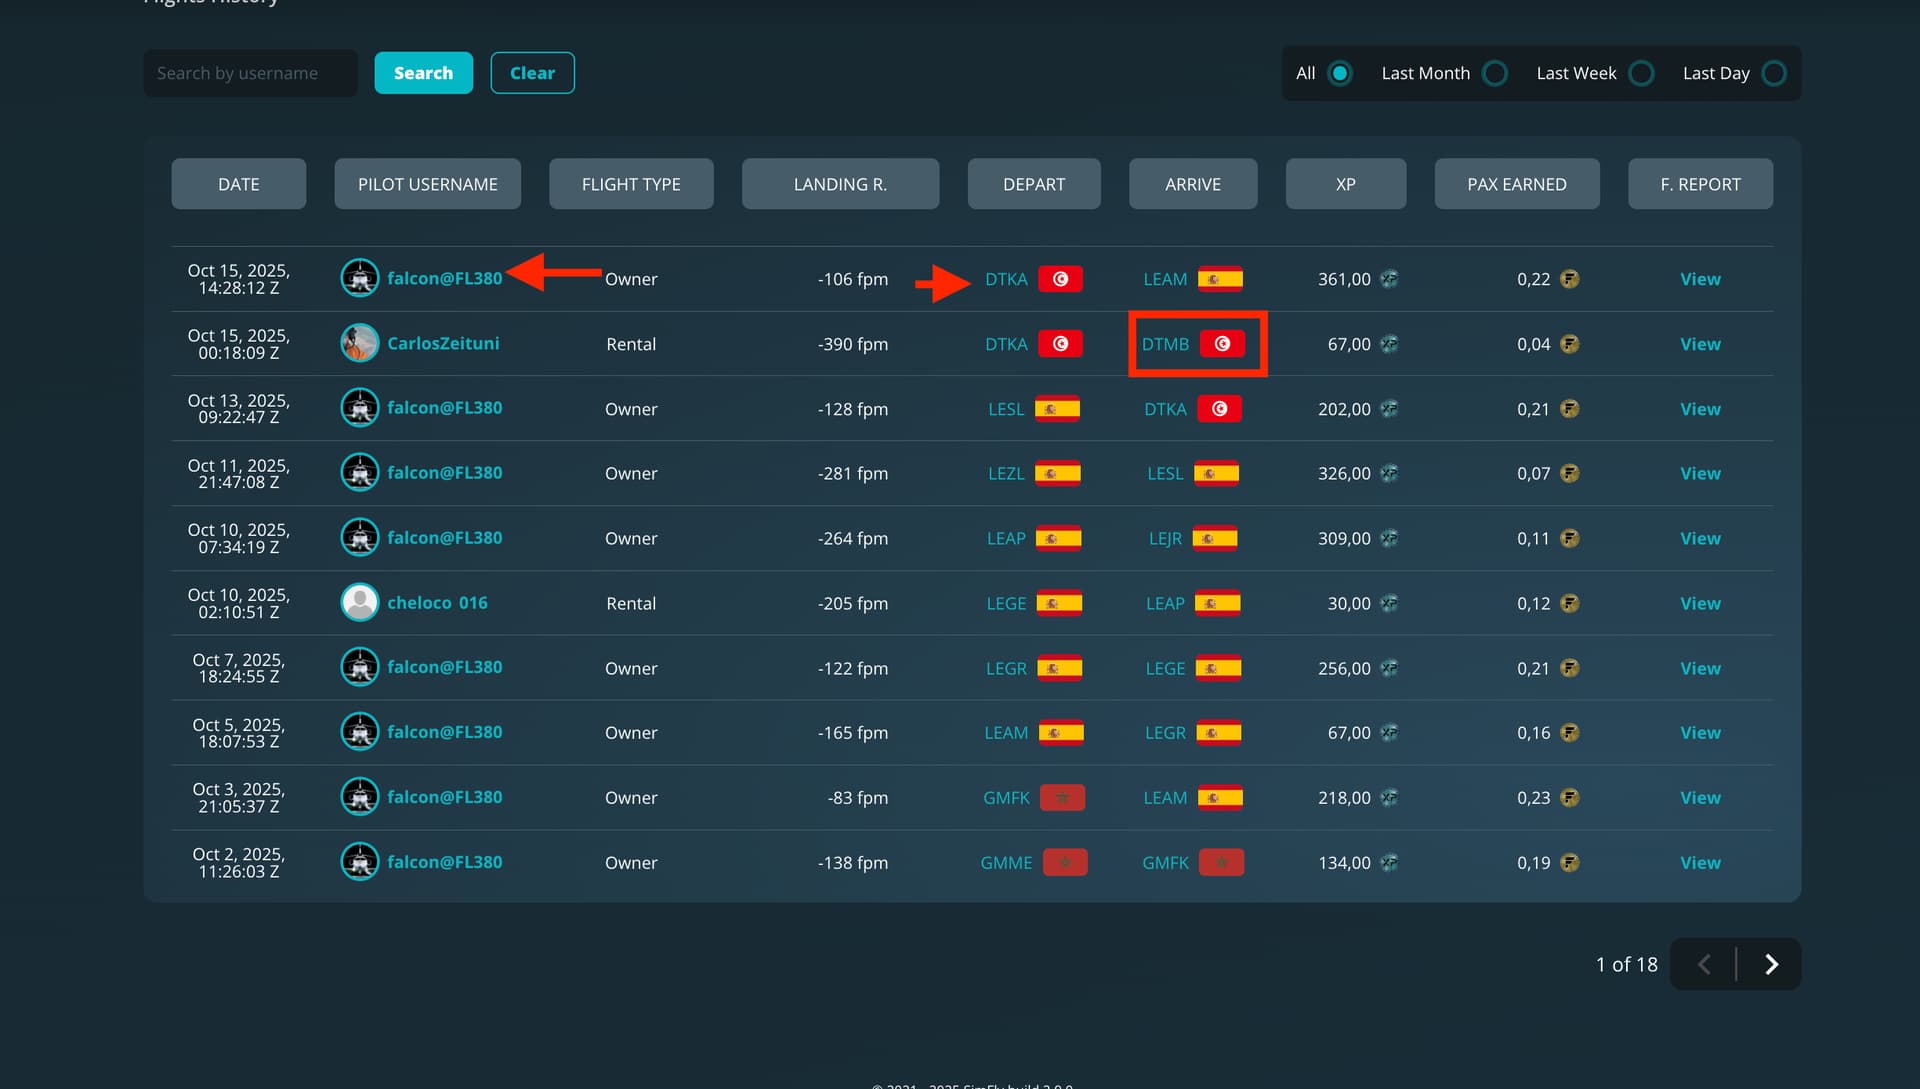
Task: Click Tunisia flag beside DTMB arrival
Action: [1222, 343]
